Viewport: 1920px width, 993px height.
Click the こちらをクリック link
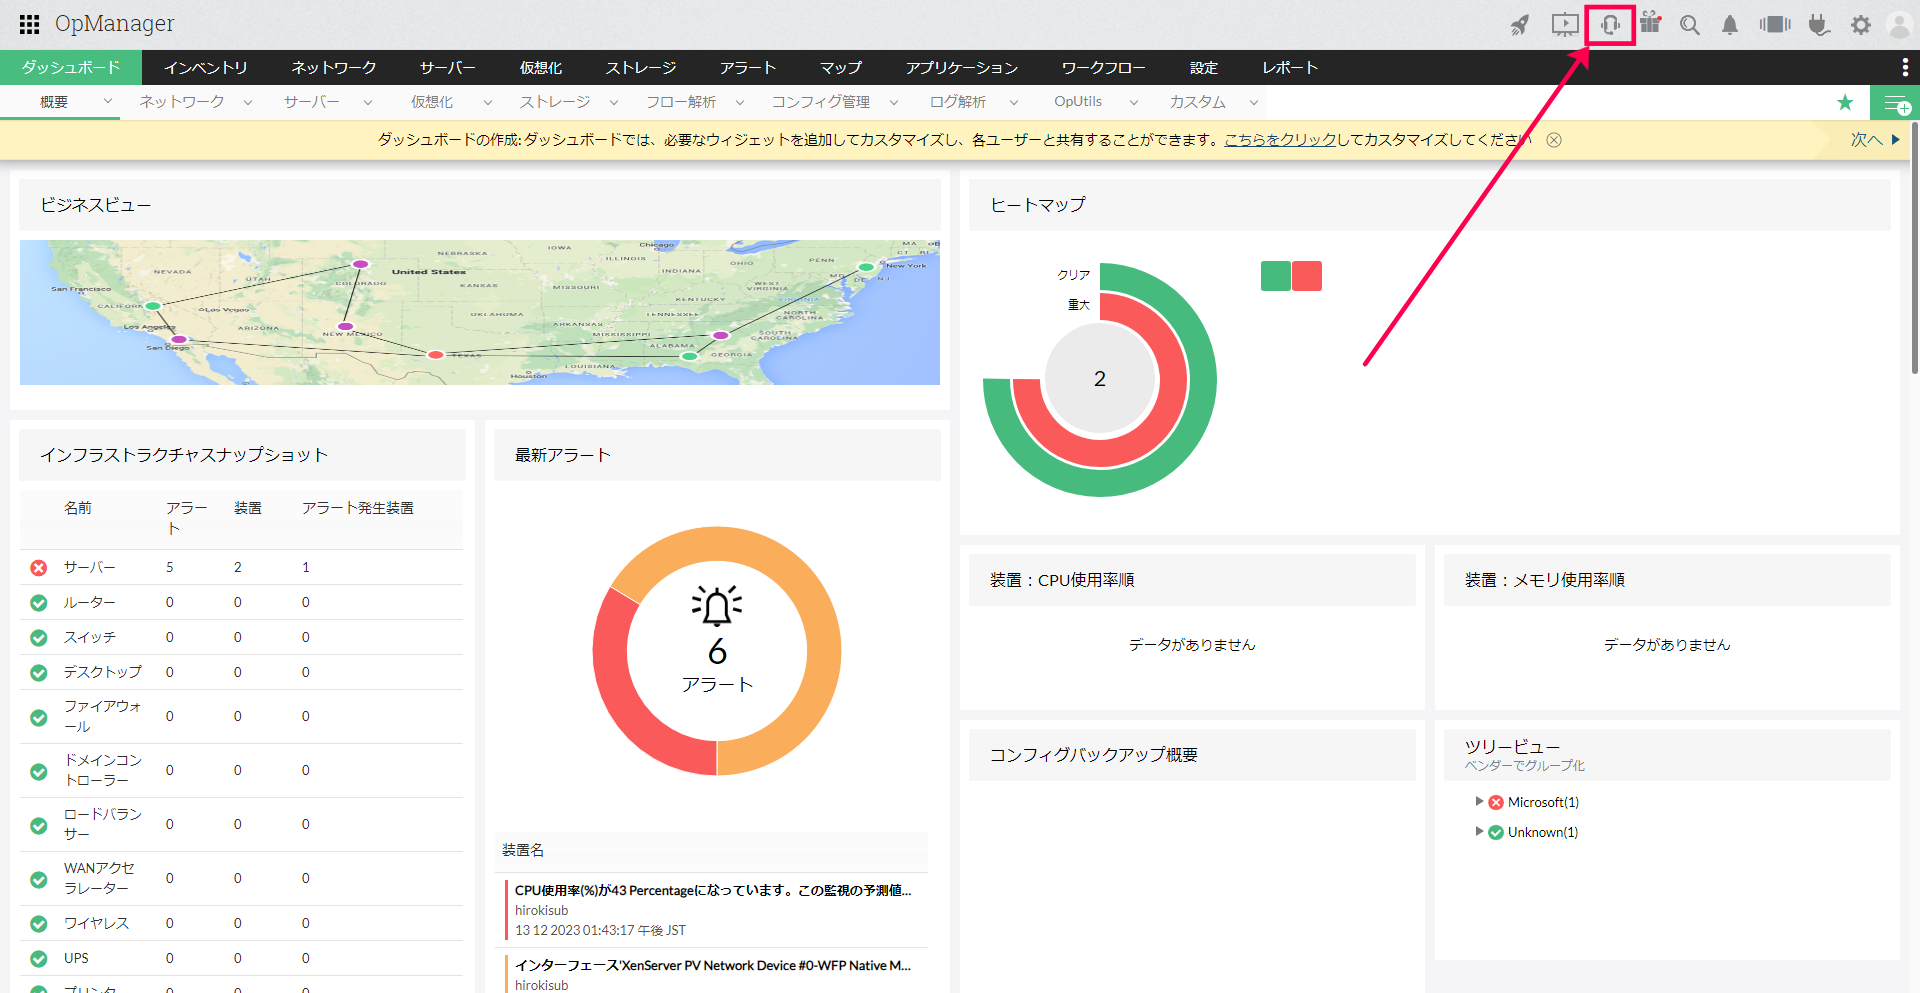coord(1280,140)
